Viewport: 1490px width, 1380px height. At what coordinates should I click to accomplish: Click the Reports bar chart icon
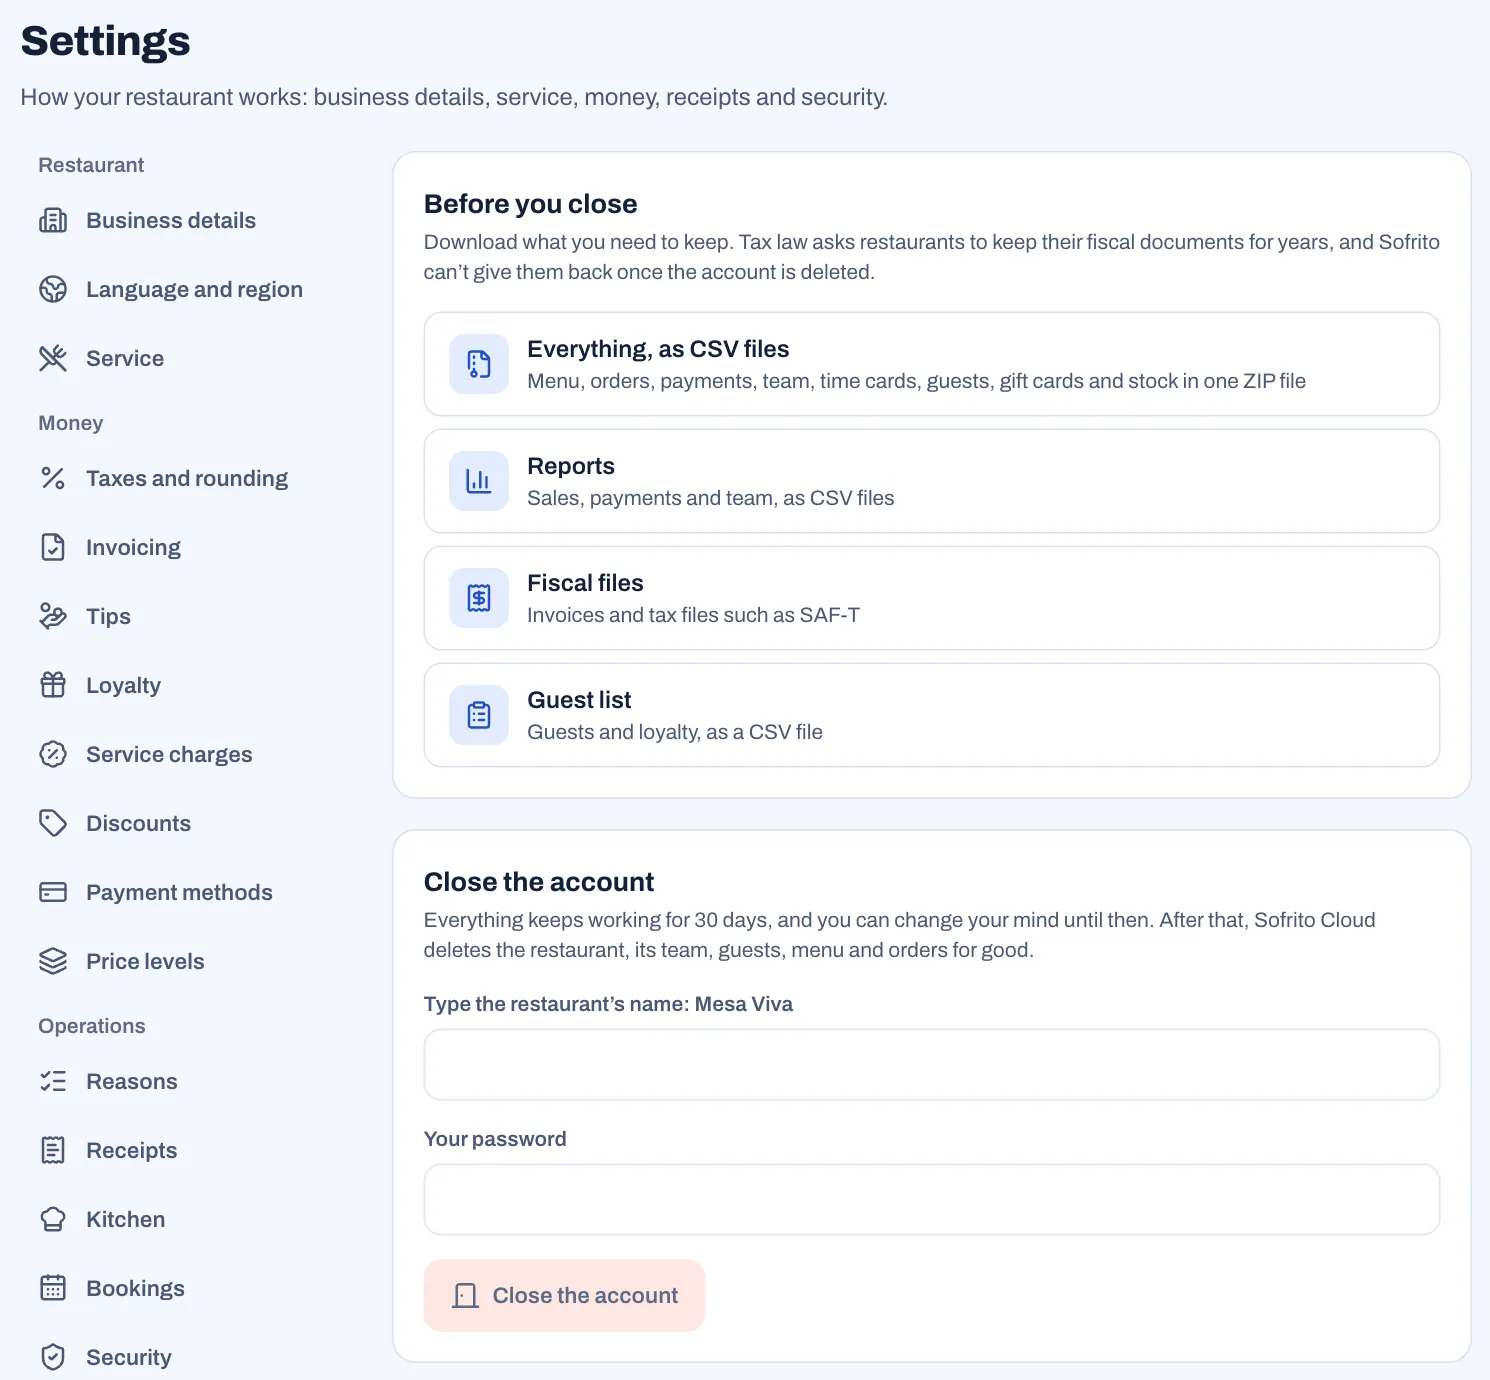pos(479,481)
